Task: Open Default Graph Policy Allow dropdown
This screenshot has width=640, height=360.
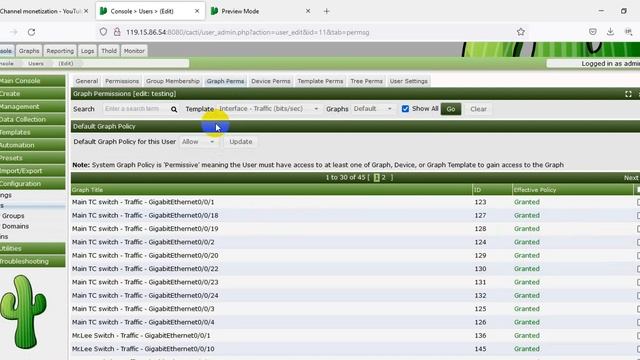Action: tap(198, 142)
